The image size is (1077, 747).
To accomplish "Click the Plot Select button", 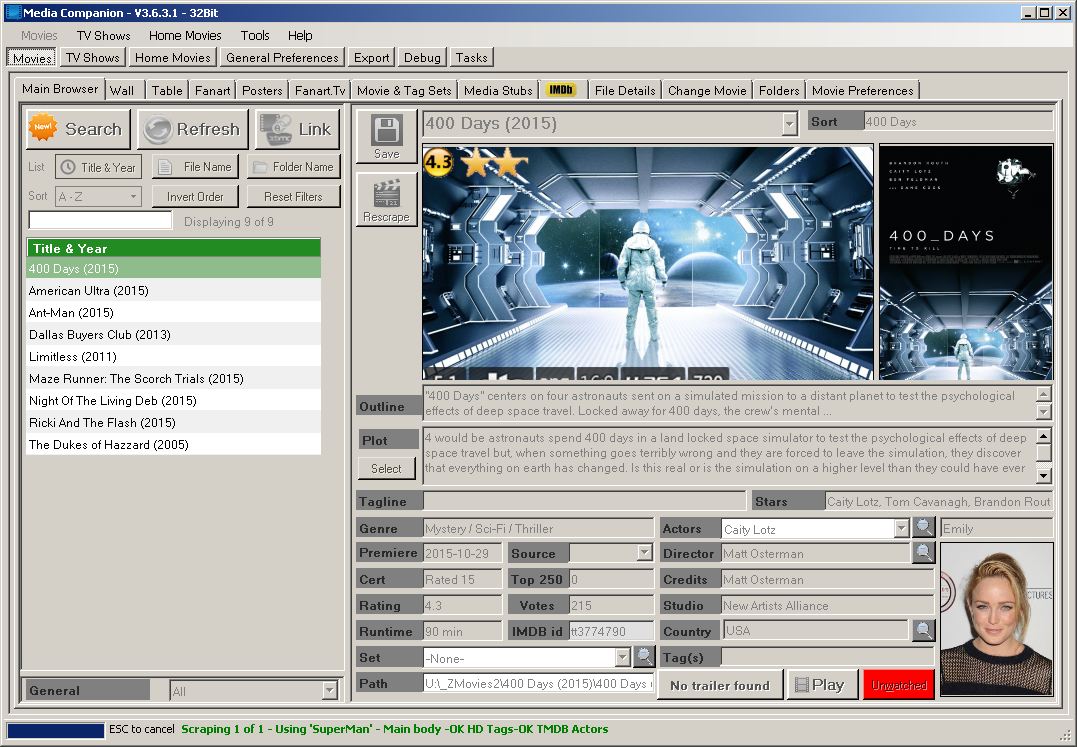I will tap(386, 468).
